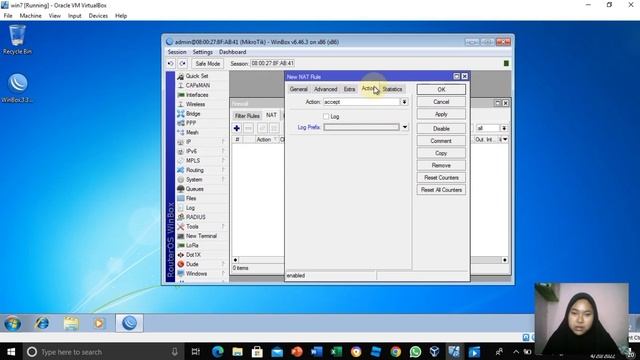Expand the Tools submenu
The width and height of the screenshot is (640, 360).
pyautogui.click(x=223, y=227)
